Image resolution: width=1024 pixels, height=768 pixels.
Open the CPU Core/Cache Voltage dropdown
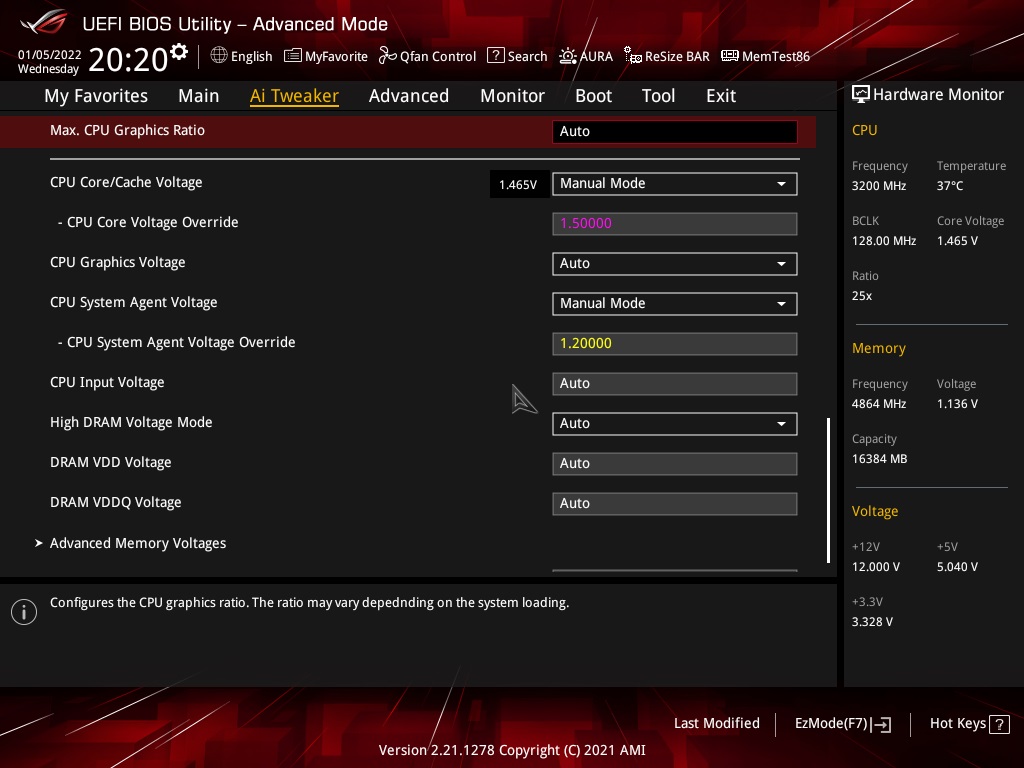coord(674,183)
